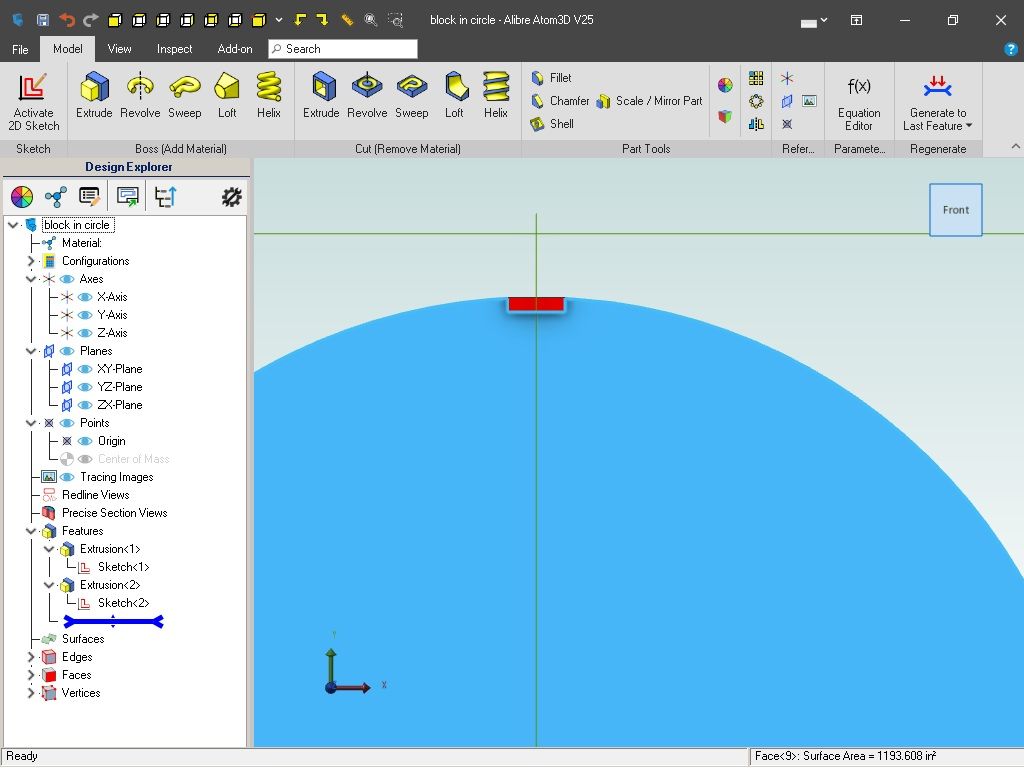Collapse the Planes tree node
Screen dimensions: 1024x768
[31, 351]
